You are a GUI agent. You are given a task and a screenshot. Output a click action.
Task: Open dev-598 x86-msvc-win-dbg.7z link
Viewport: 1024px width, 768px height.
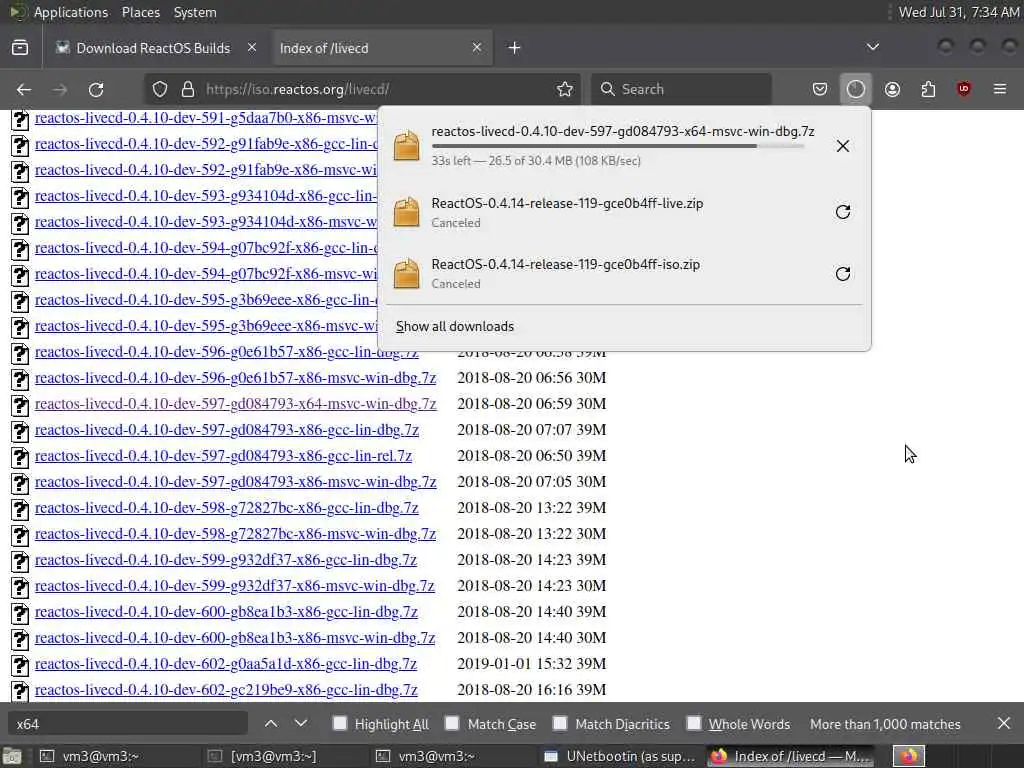point(235,534)
